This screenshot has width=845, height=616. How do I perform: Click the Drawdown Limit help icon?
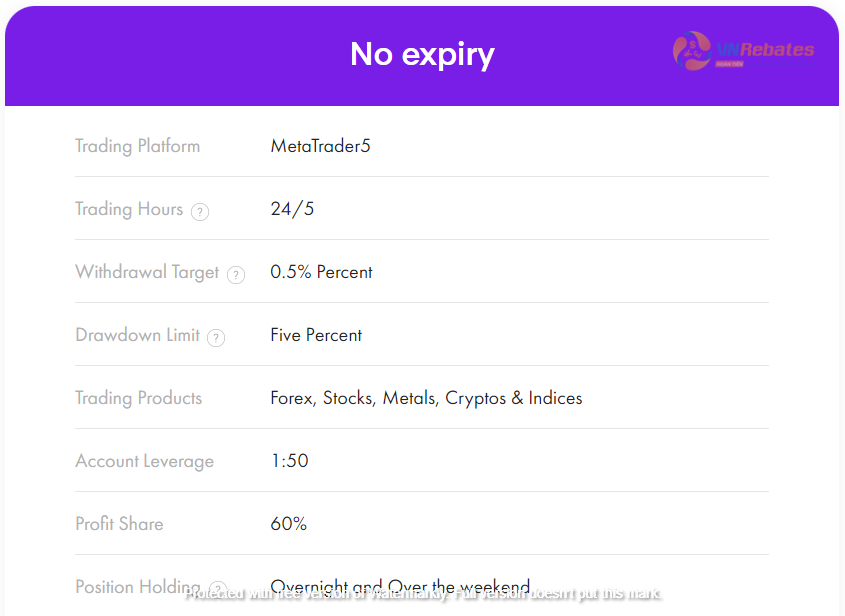[216, 338]
